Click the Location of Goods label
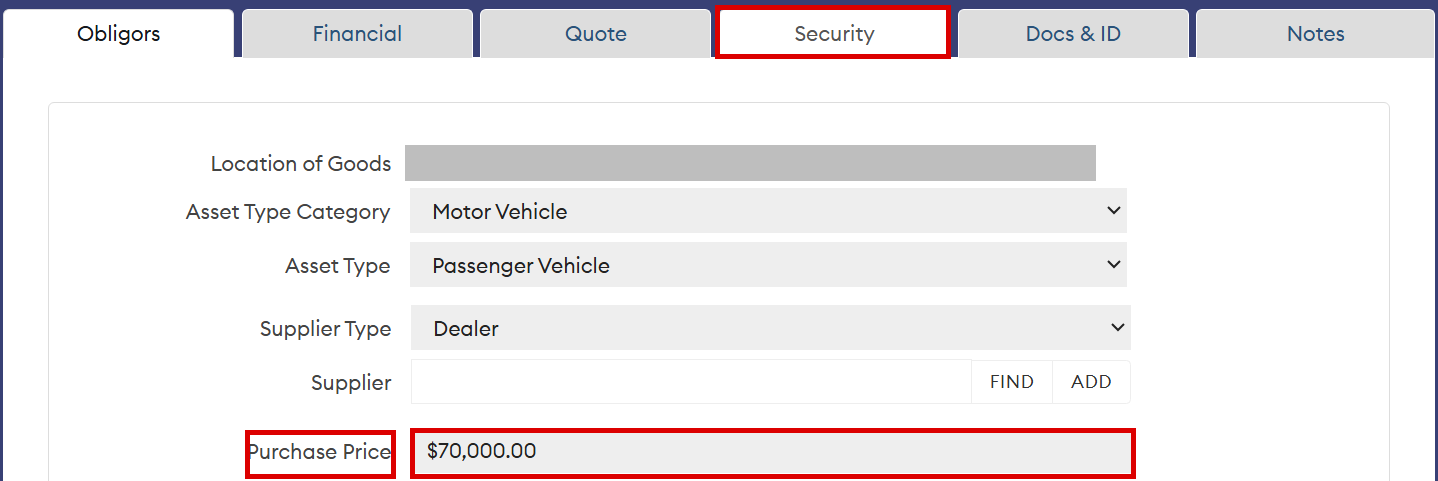Image resolution: width=1438 pixels, height=481 pixels. click(301, 164)
